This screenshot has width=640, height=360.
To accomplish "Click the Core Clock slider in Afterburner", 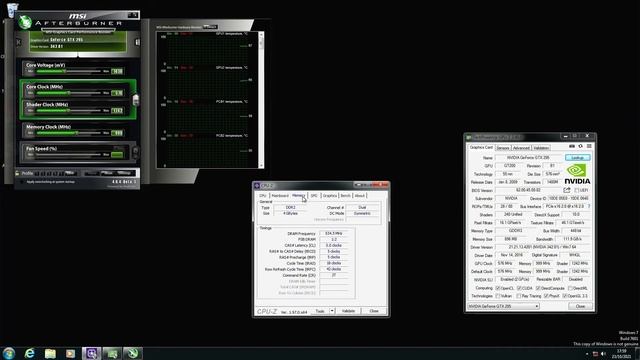I will 69,93.
